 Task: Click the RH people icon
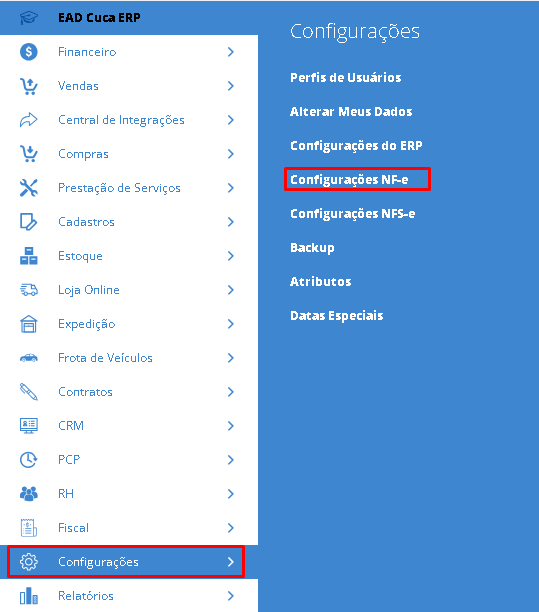click(x=28, y=493)
